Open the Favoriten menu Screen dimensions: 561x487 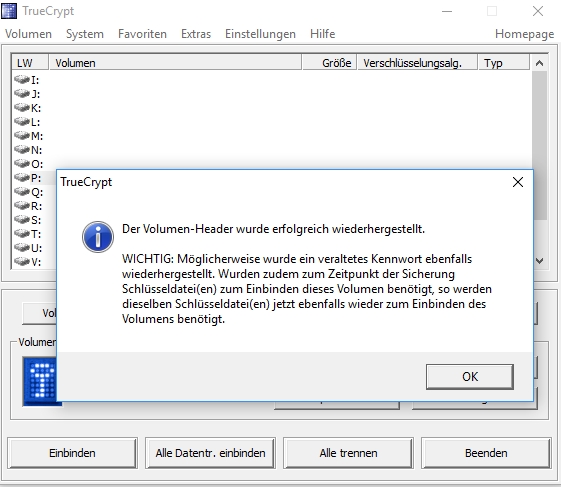coord(142,34)
